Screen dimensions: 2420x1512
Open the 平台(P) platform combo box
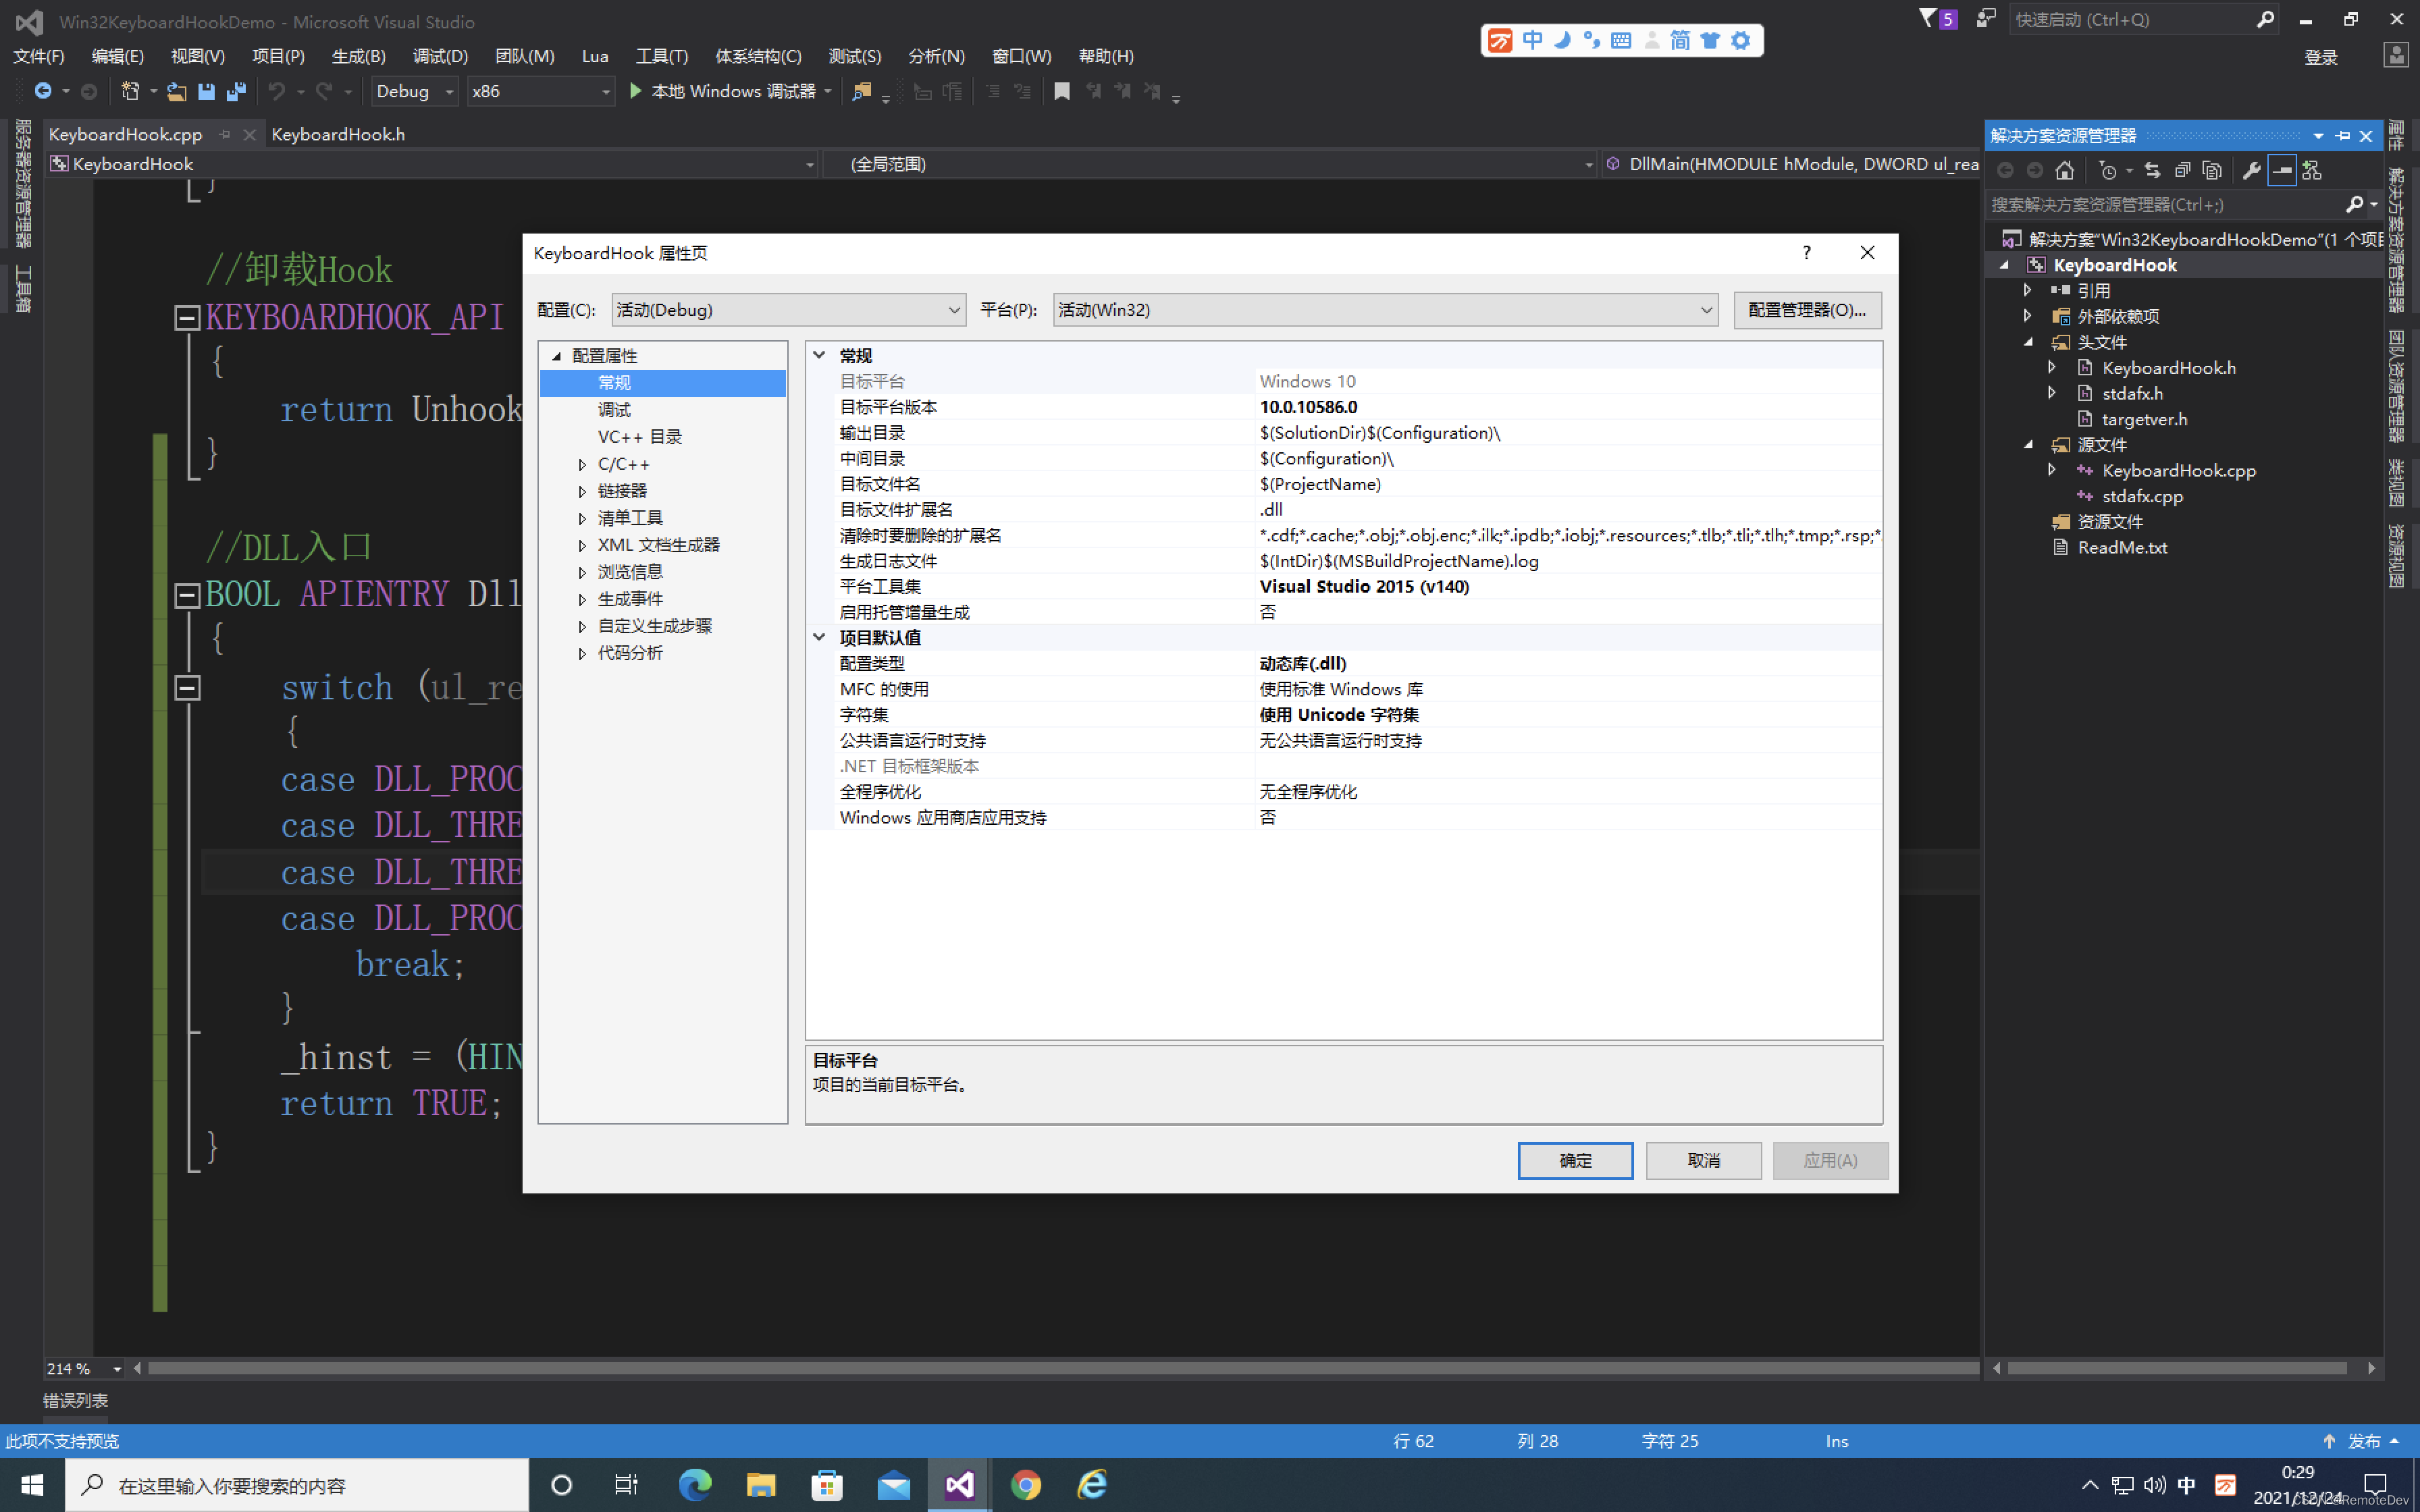coord(1385,310)
